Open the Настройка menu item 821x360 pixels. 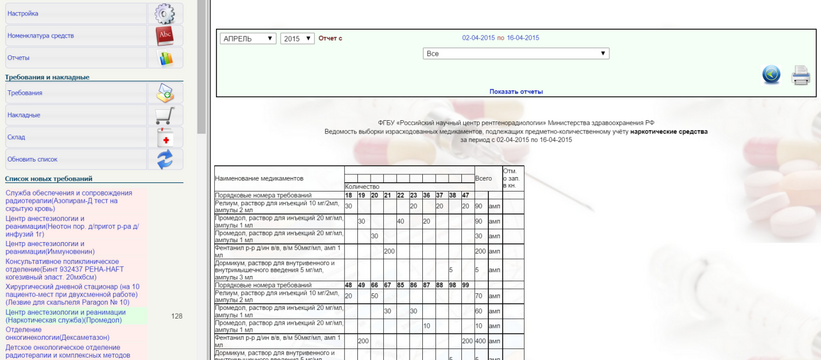point(76,14)
